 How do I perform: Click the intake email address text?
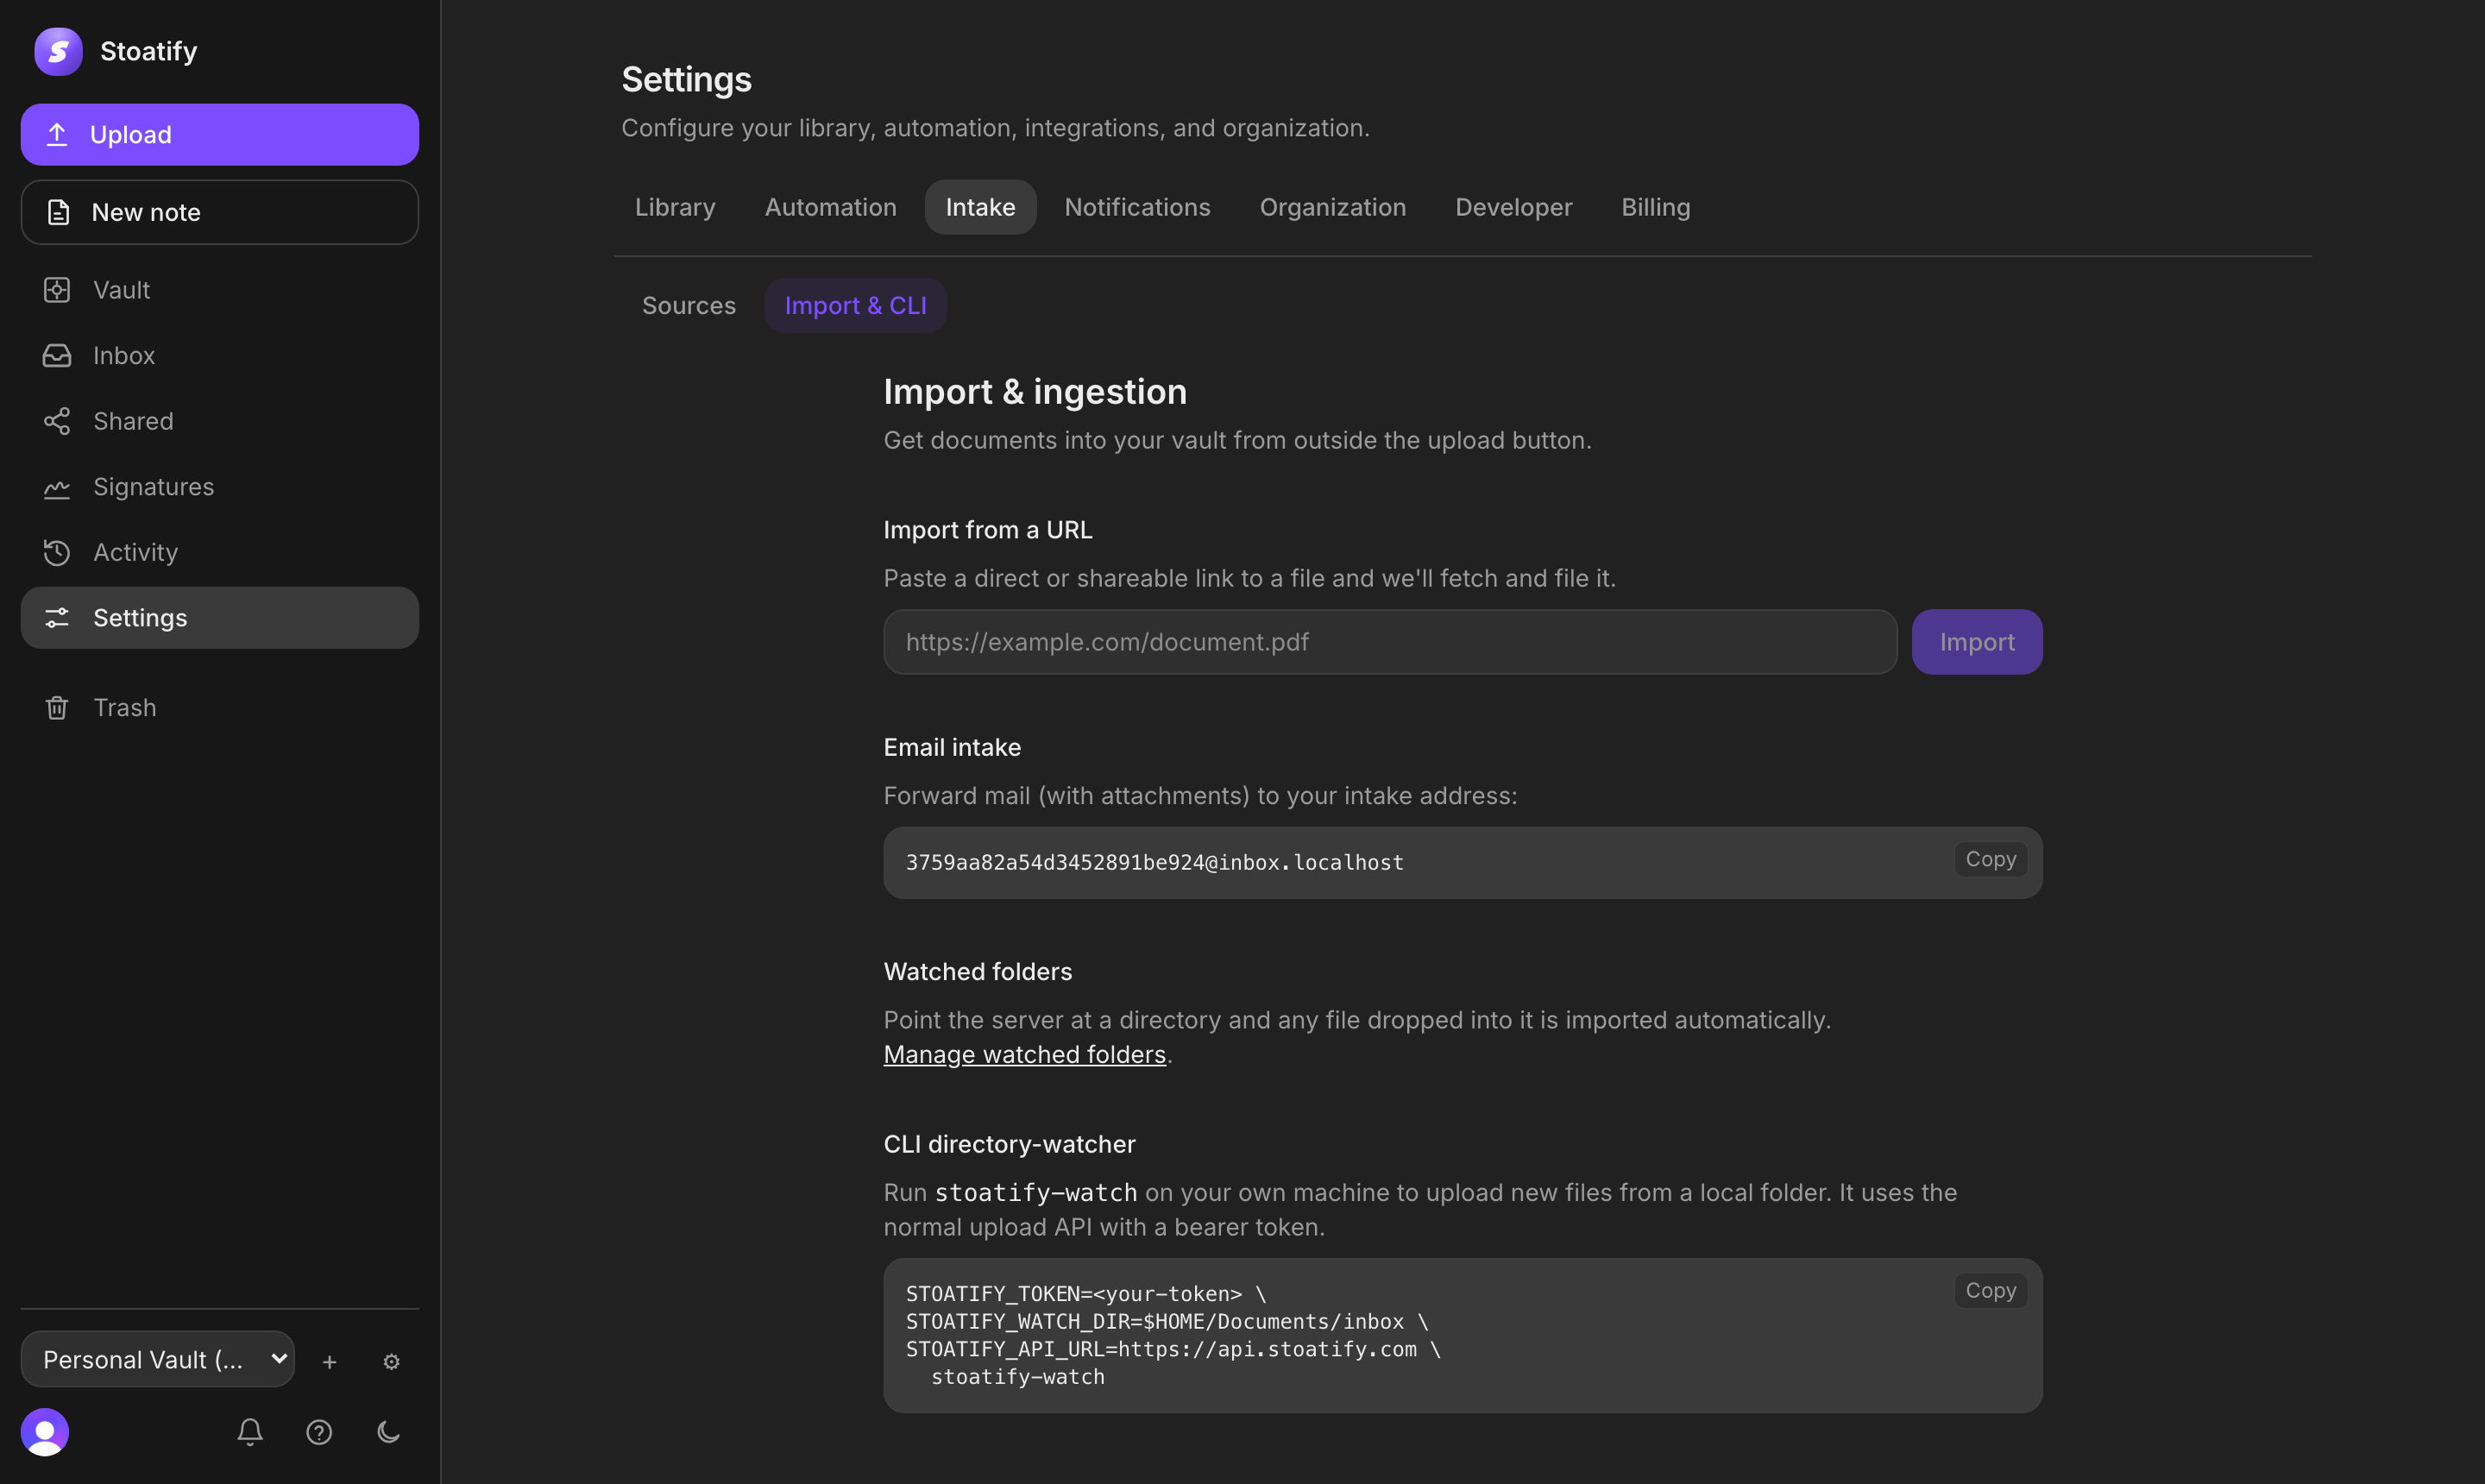[1154, 862]
